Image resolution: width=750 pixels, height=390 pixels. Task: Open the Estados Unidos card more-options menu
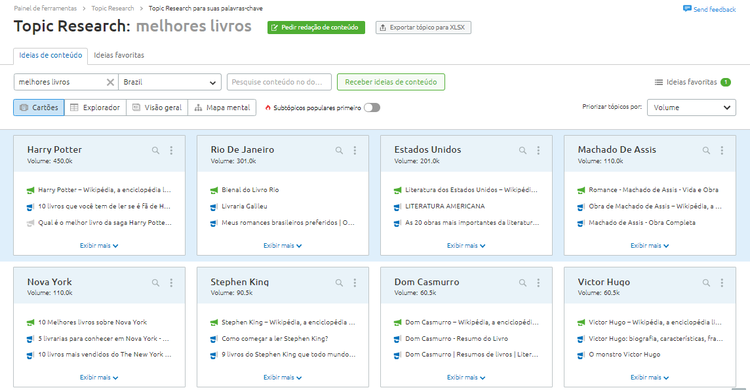coord(539,150)
